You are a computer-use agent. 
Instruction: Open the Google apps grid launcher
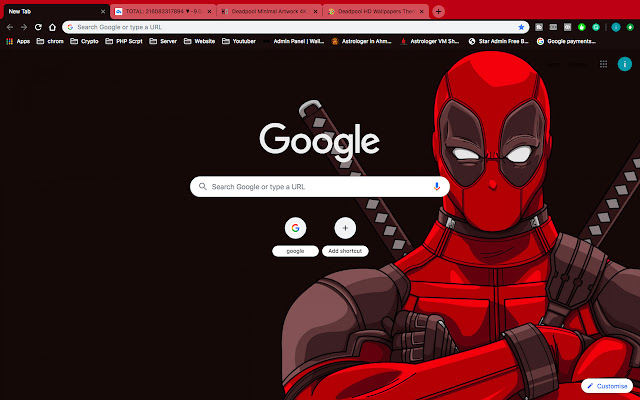tap(603, 64)
